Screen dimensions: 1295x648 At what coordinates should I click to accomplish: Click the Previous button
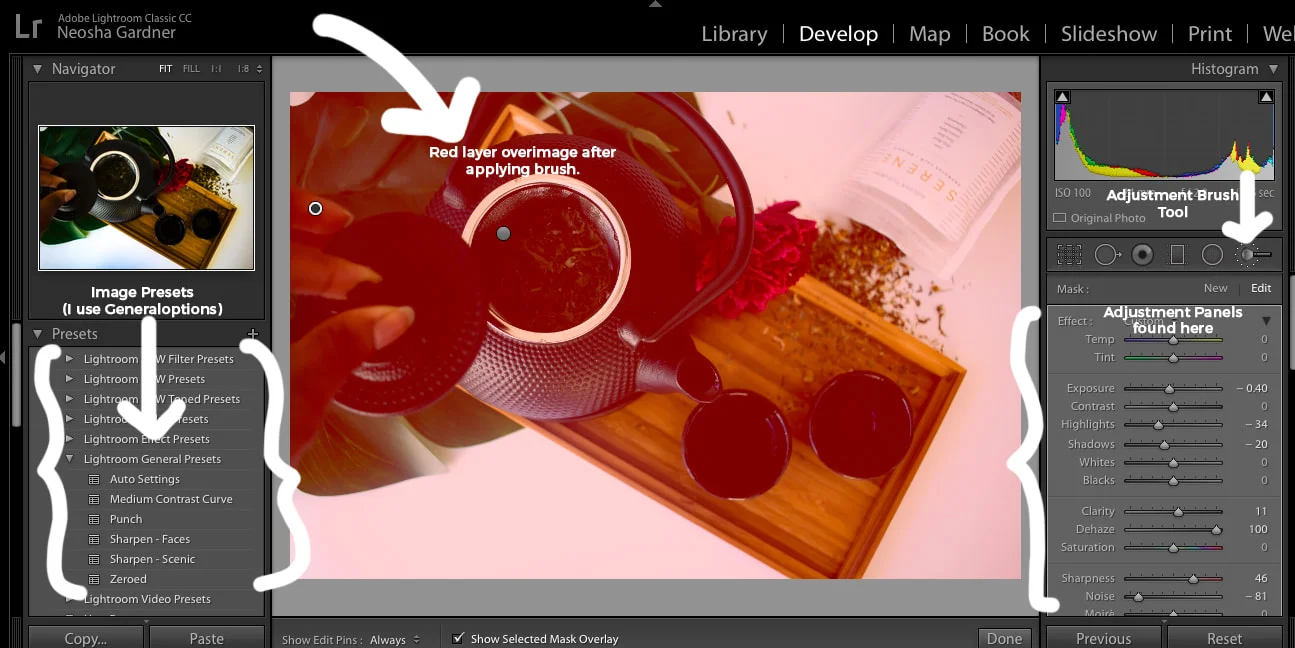click(x=1103, y=638)
